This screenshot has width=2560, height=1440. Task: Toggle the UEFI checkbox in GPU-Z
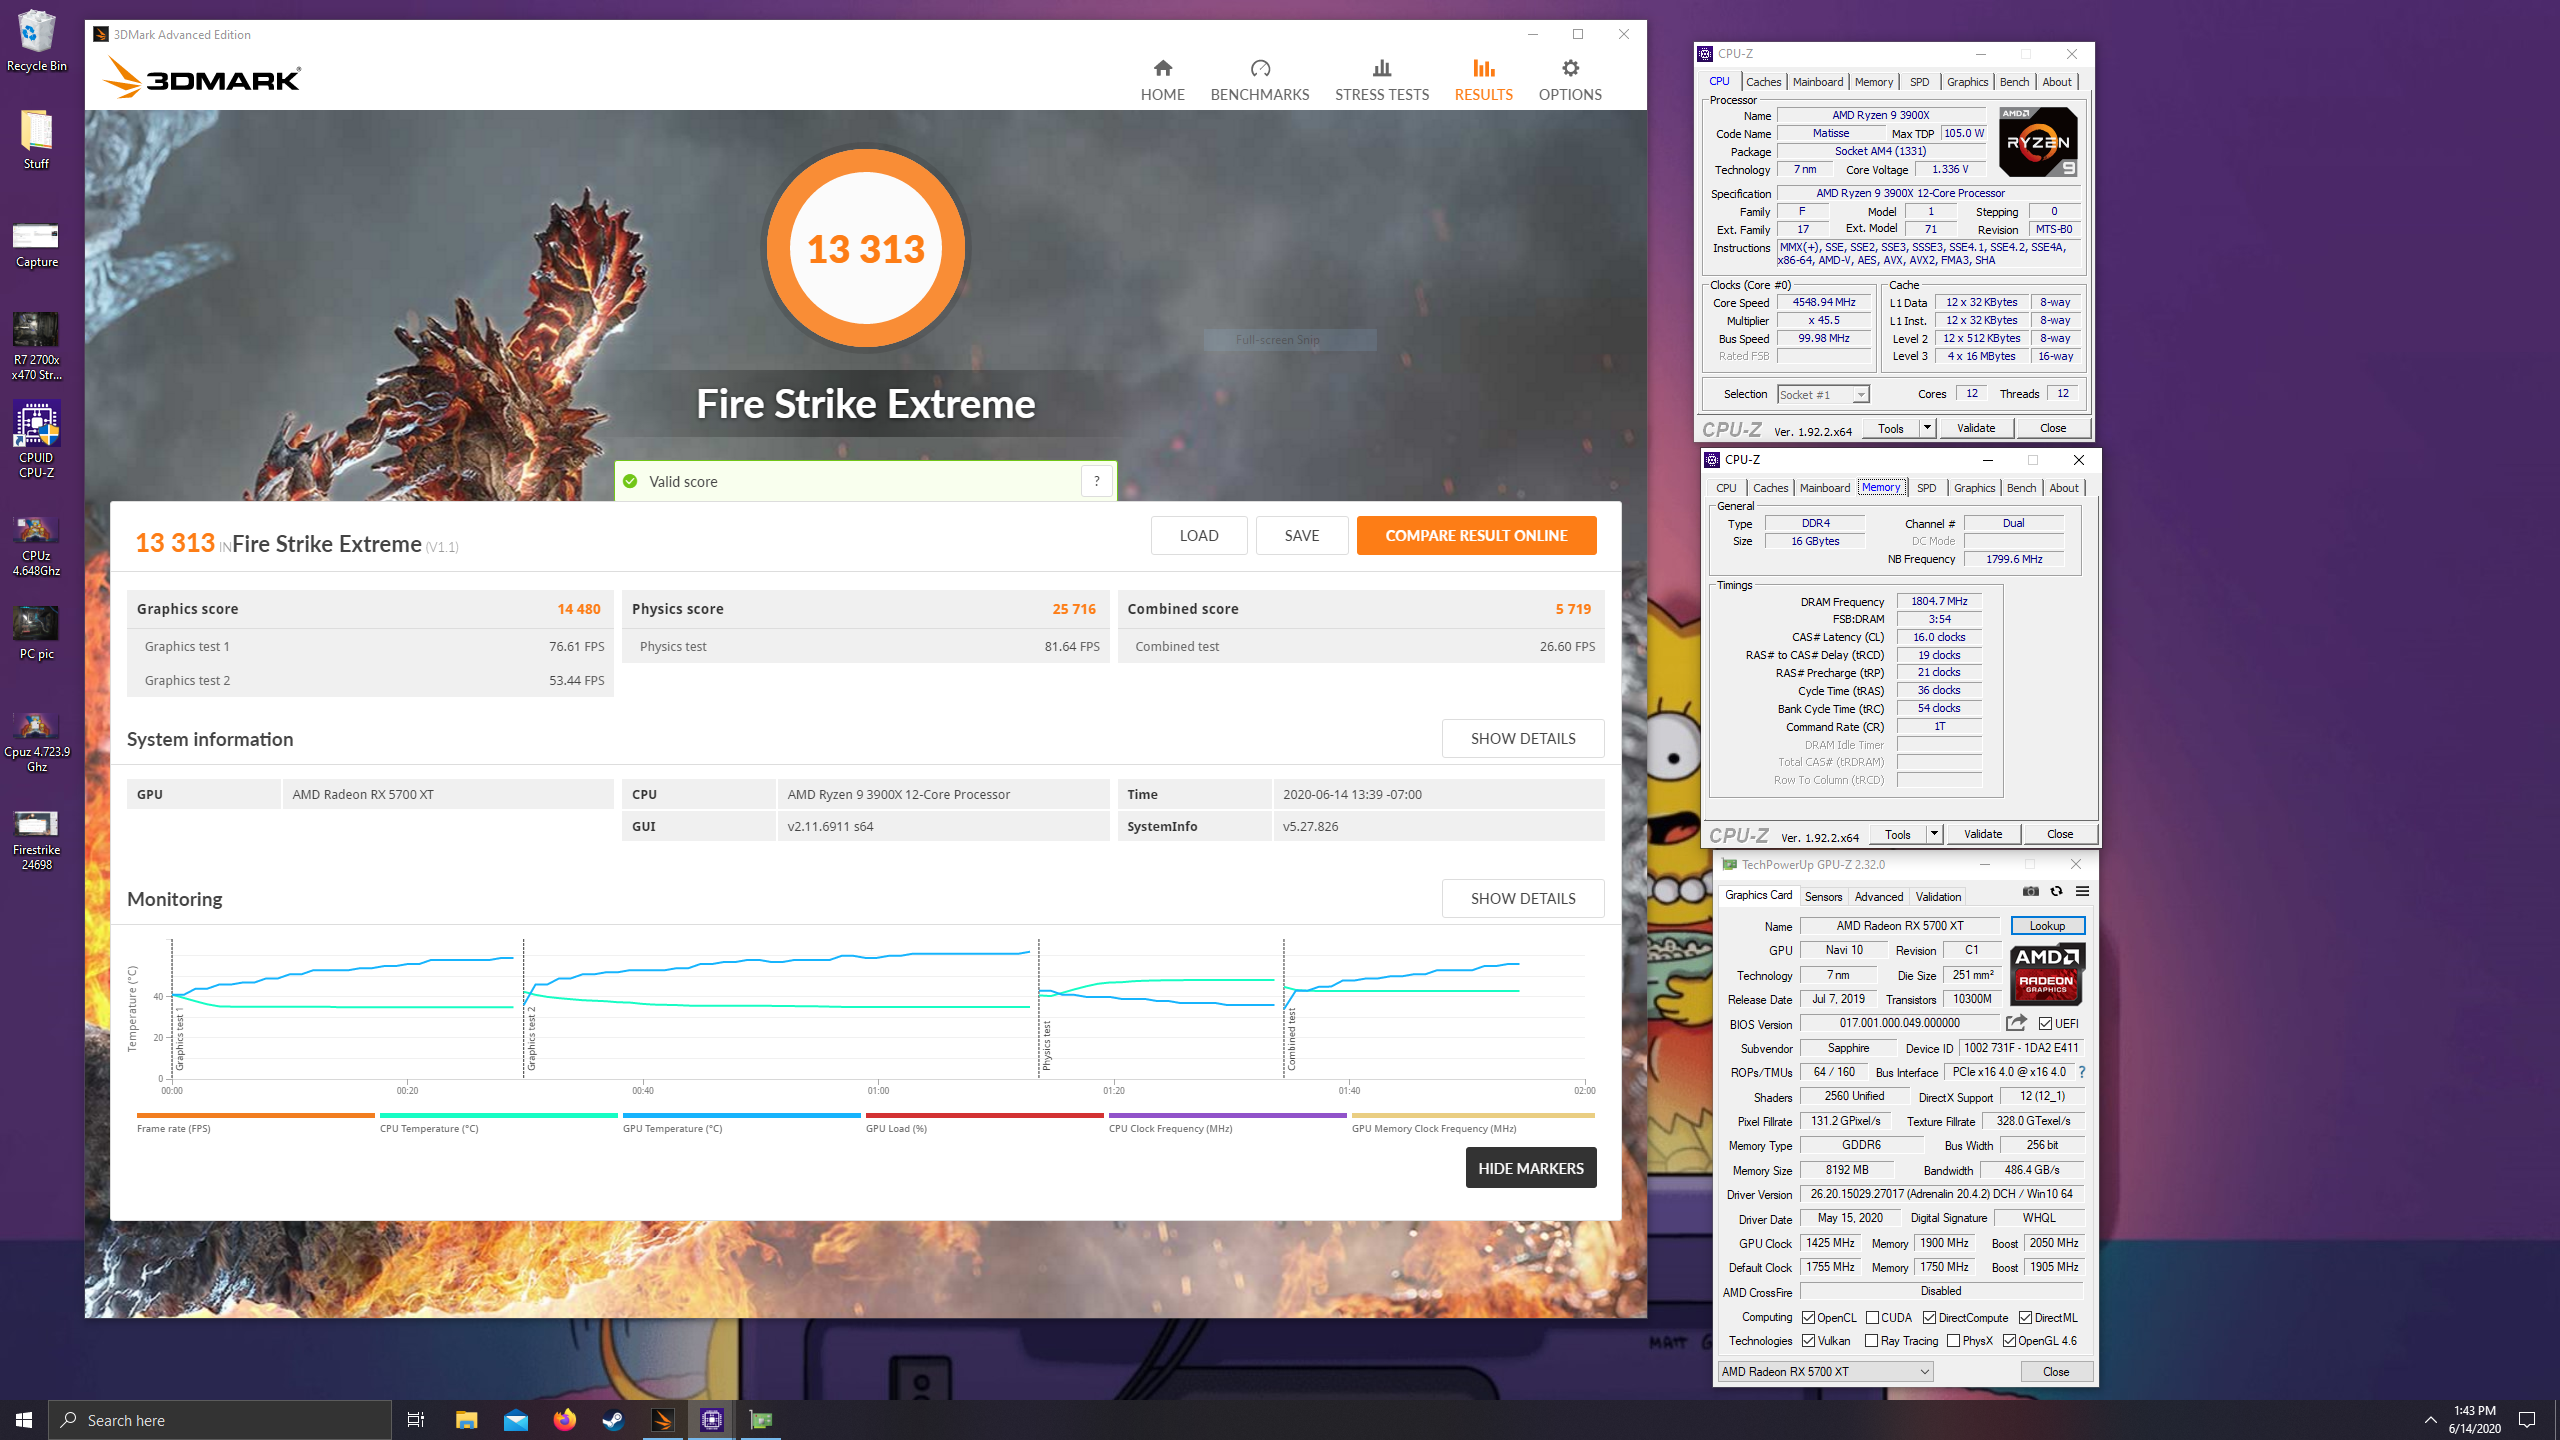pyautogui.click(x=2045, y=1023)
